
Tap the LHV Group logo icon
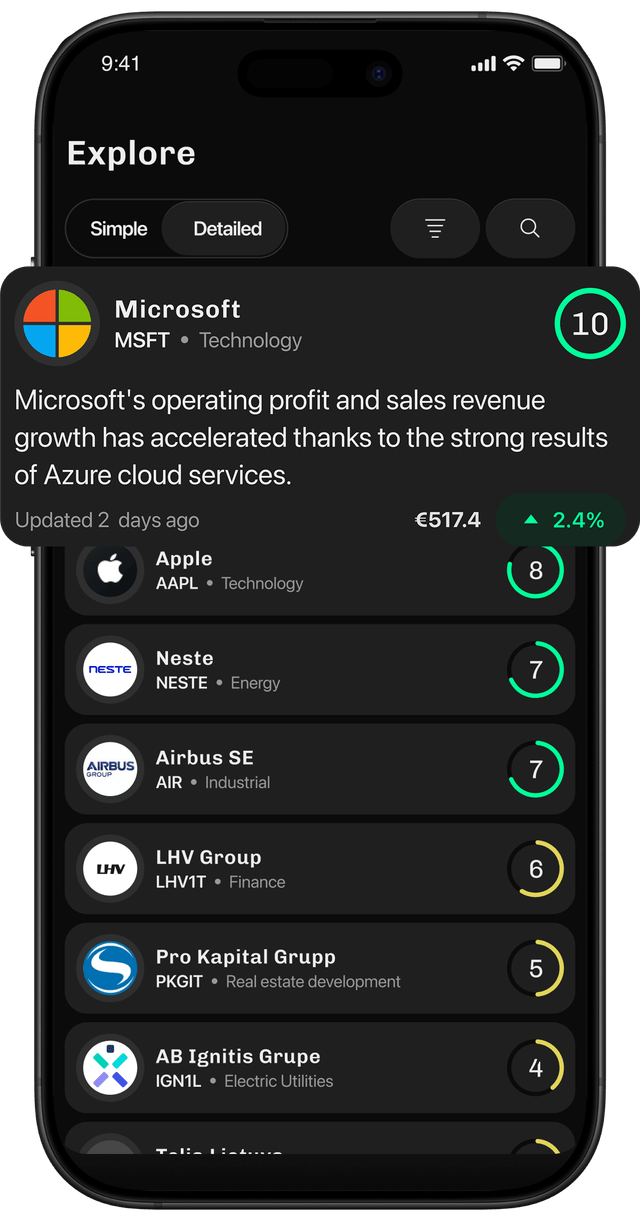(109, 868)
